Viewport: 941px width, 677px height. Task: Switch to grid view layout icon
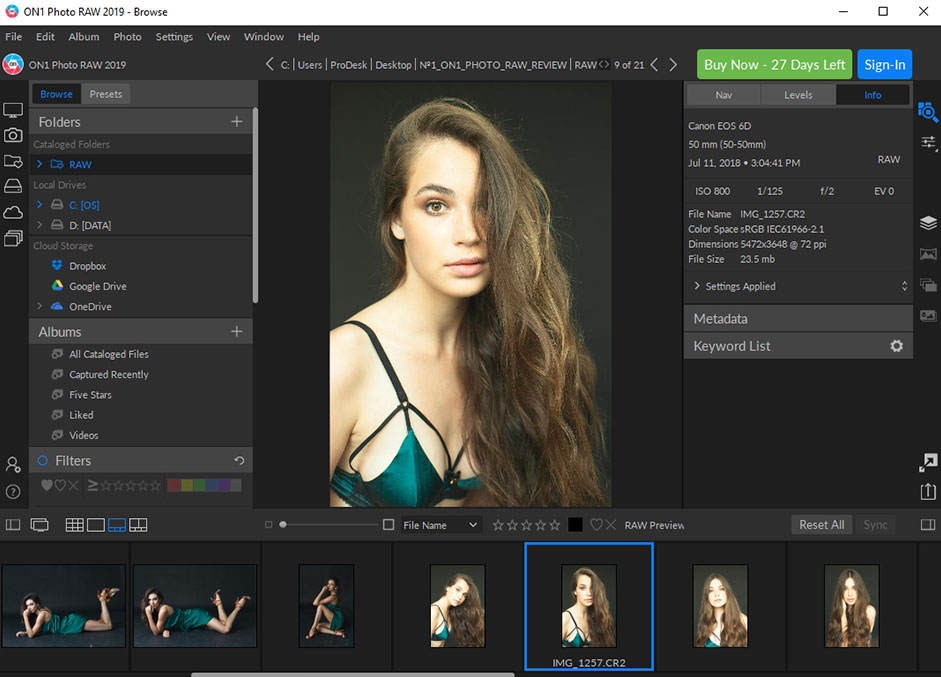[74, 523]
